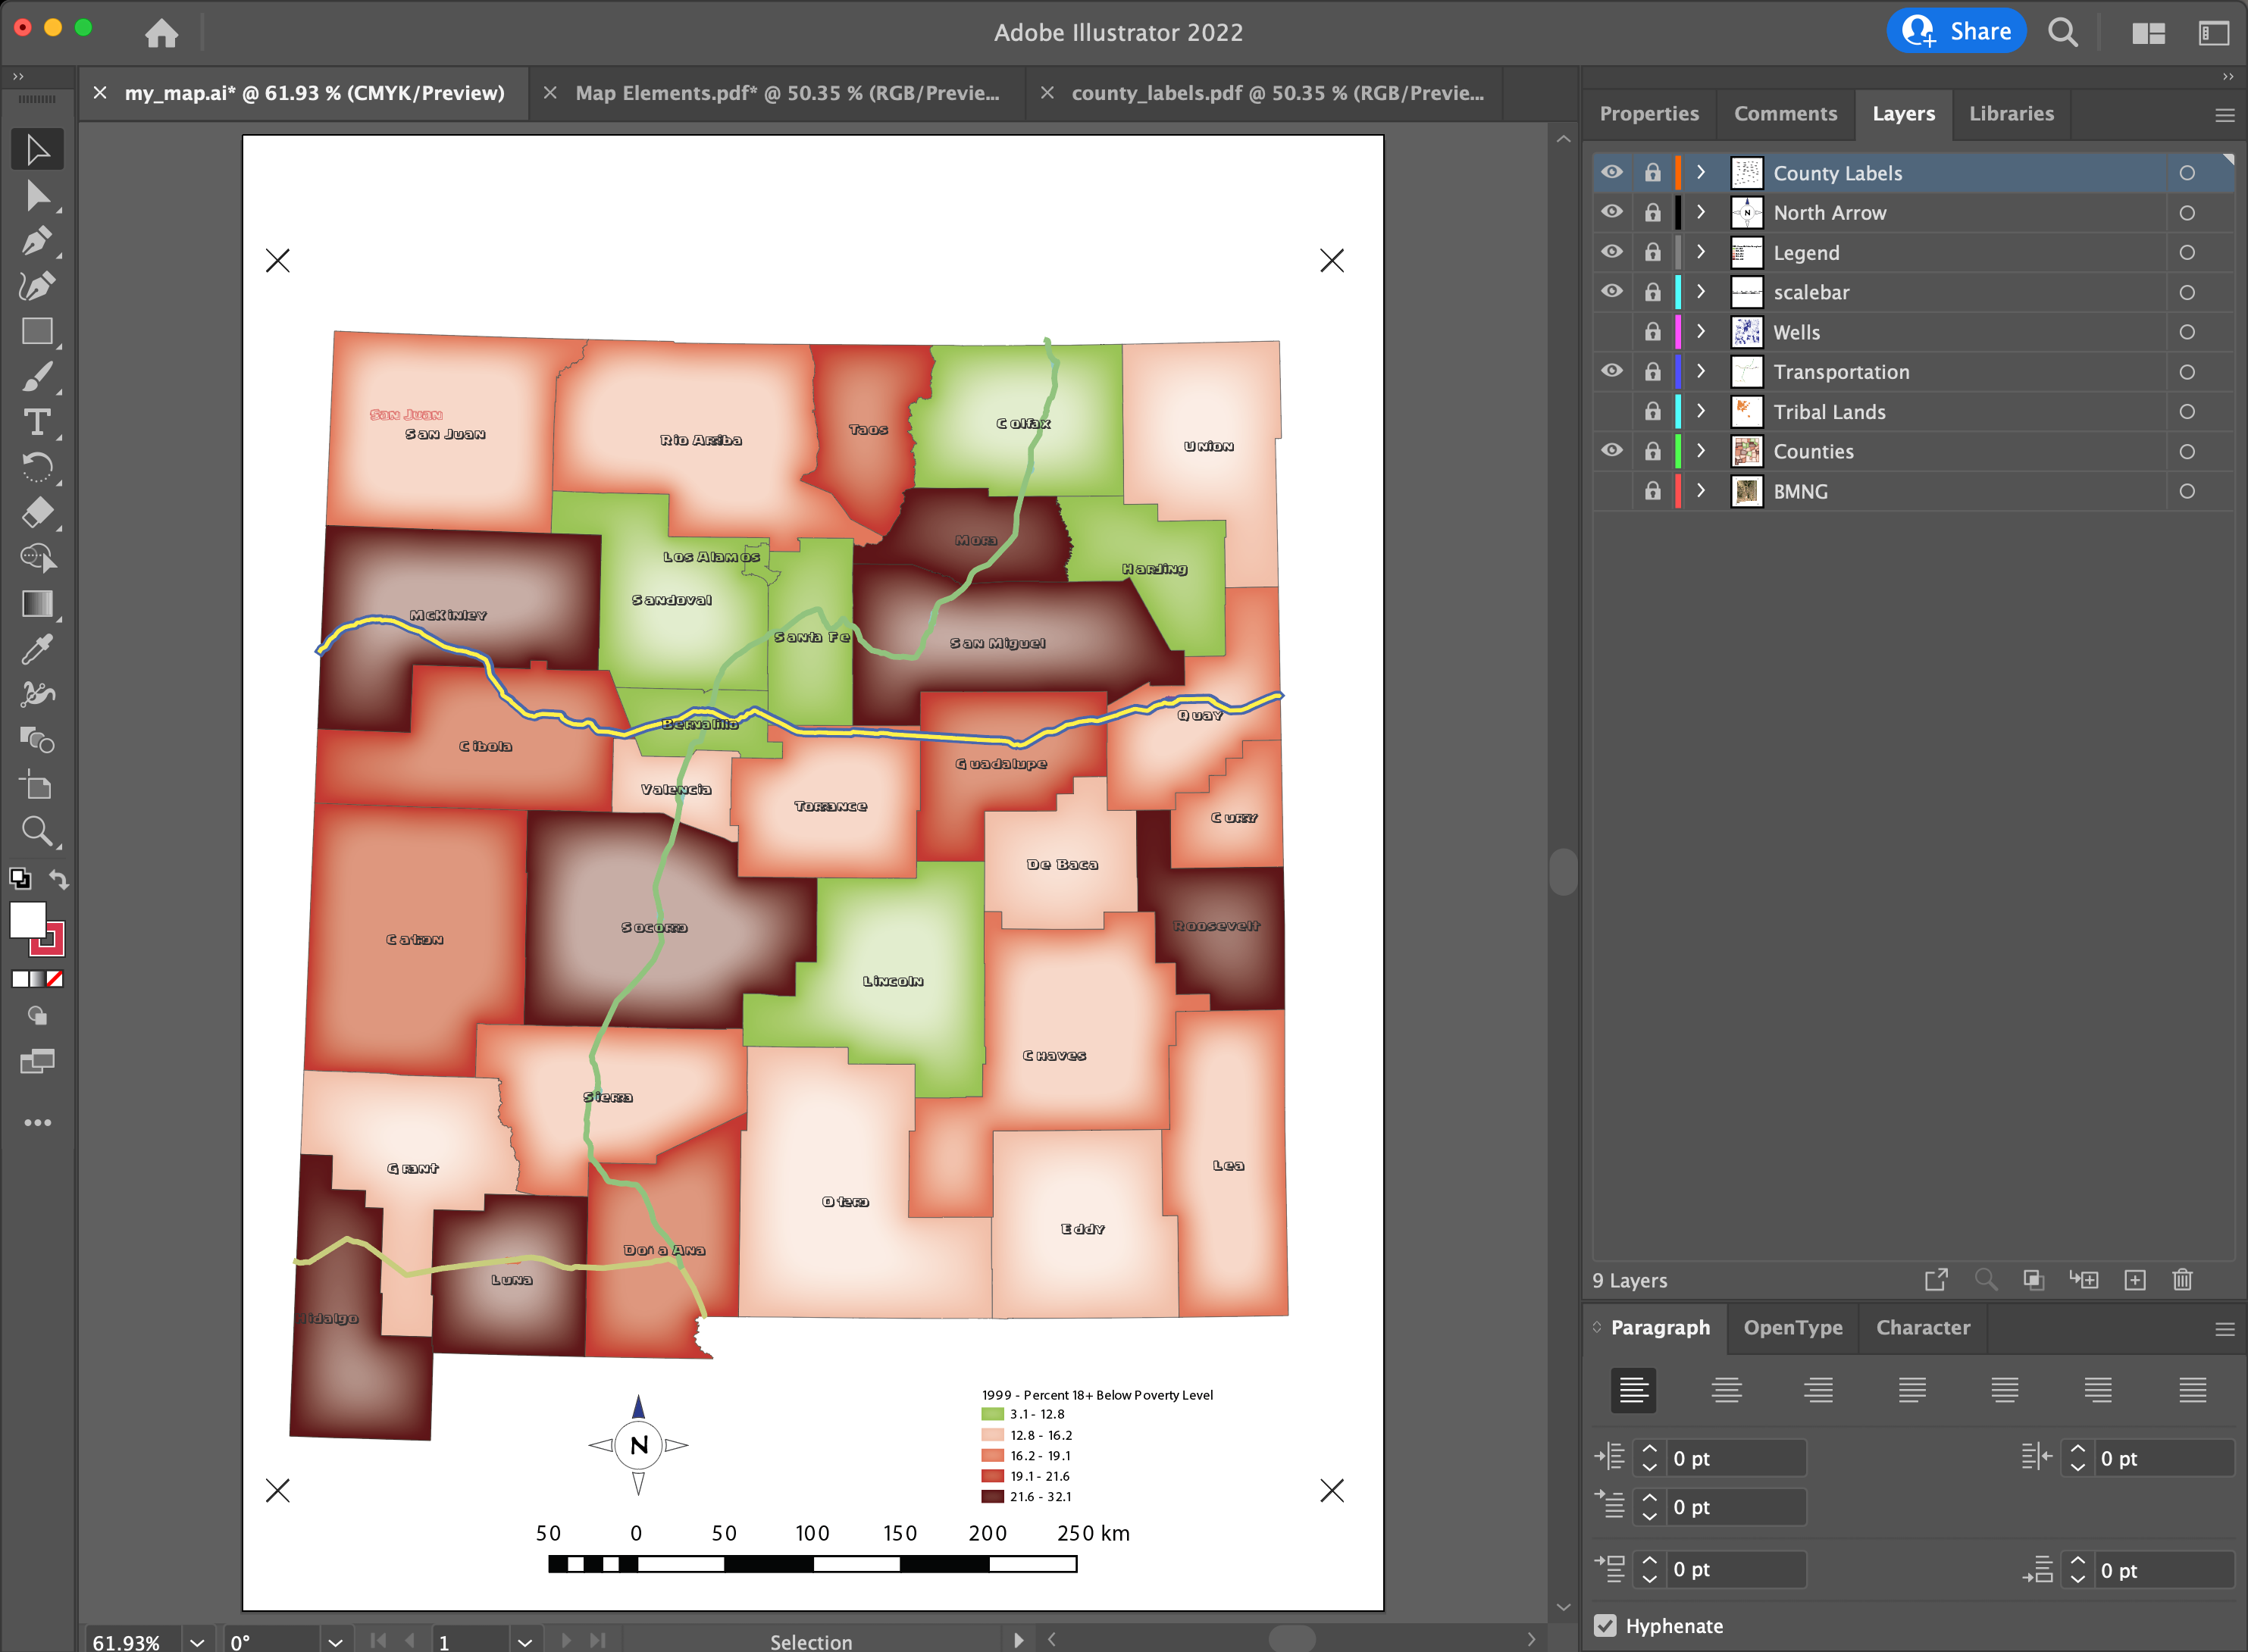Switch to the Character tab
Image resolution: width=2248 pixels, height=1652 pixels.
coord(1922,1328)
